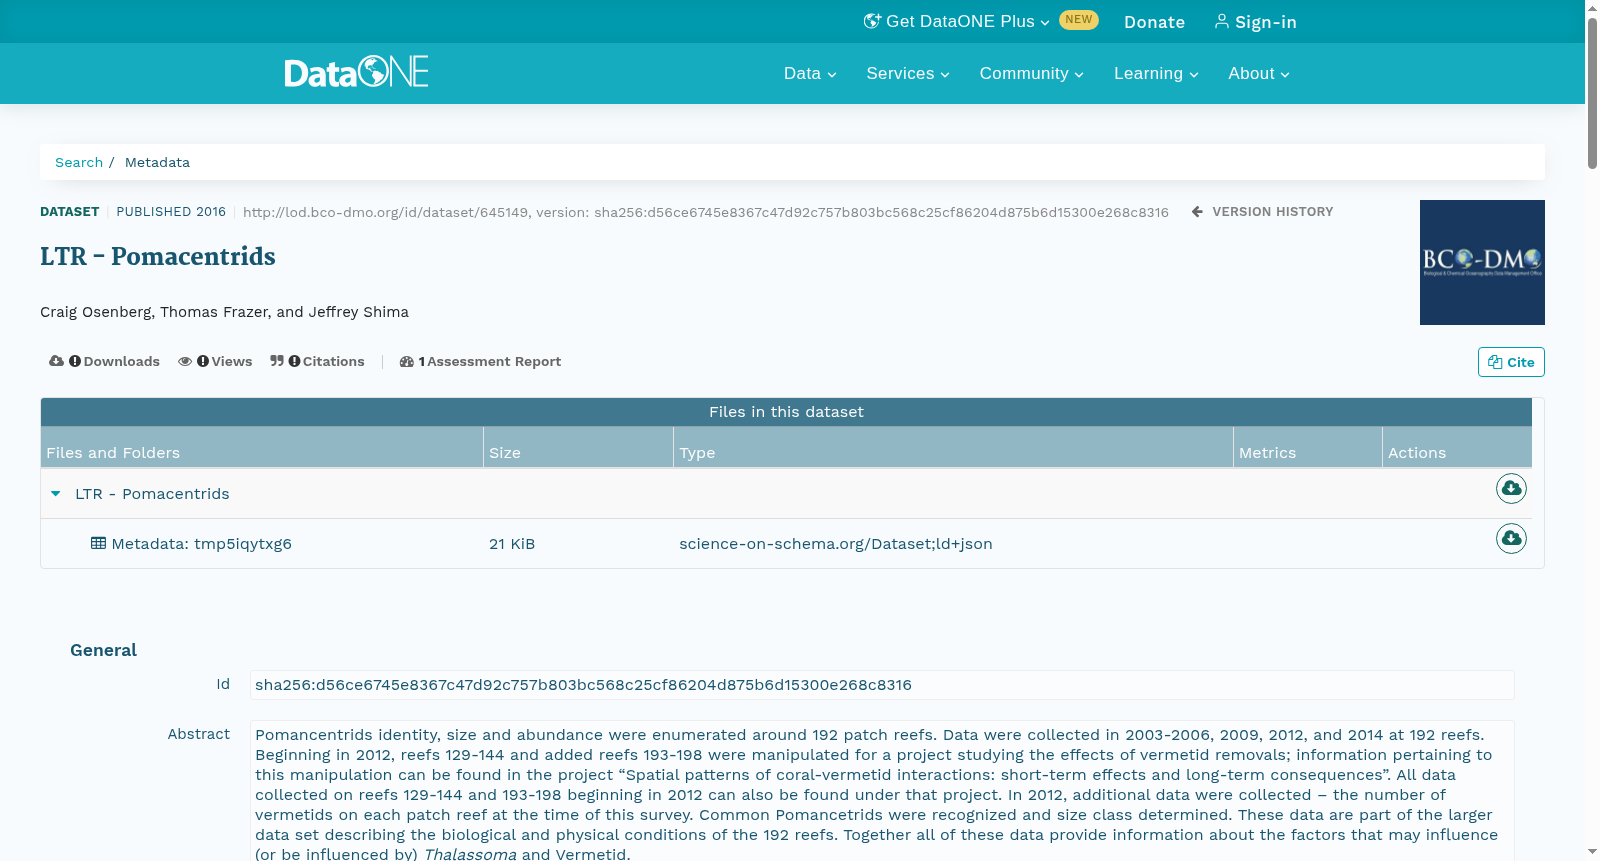Click the authors line Craig Osenberg
This screenshot has width=1600, height=861.
coord(224,312)
